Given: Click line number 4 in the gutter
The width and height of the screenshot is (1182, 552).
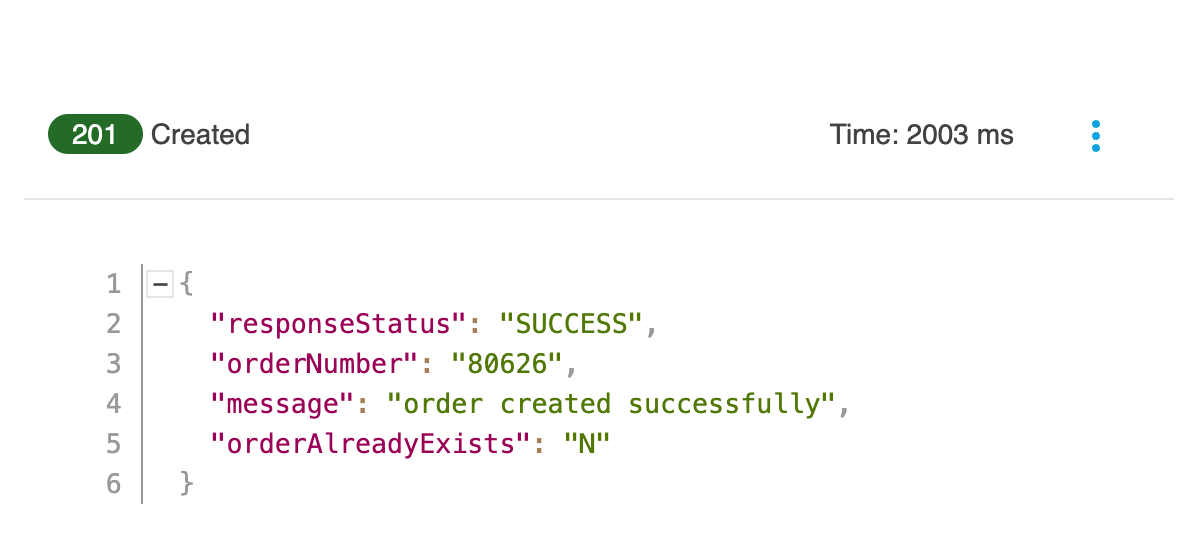Looking at the screenshot, I should point(114,404).
